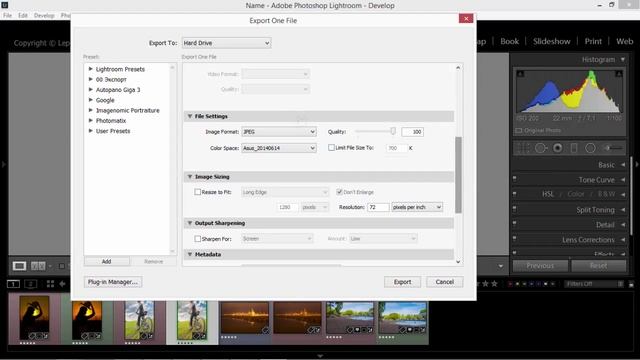This screenshot has height=360, width=640.
Task: Click the Reset button in Develop panel
Action: click(x=598, y=266)
